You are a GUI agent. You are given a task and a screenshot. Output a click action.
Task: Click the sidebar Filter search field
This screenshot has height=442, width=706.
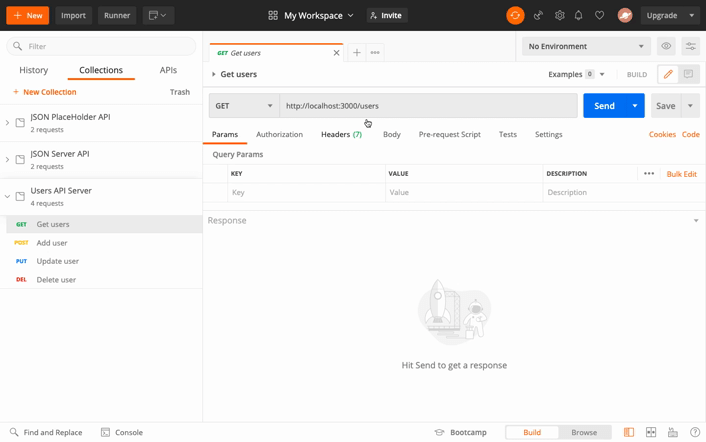click(101, 46)
